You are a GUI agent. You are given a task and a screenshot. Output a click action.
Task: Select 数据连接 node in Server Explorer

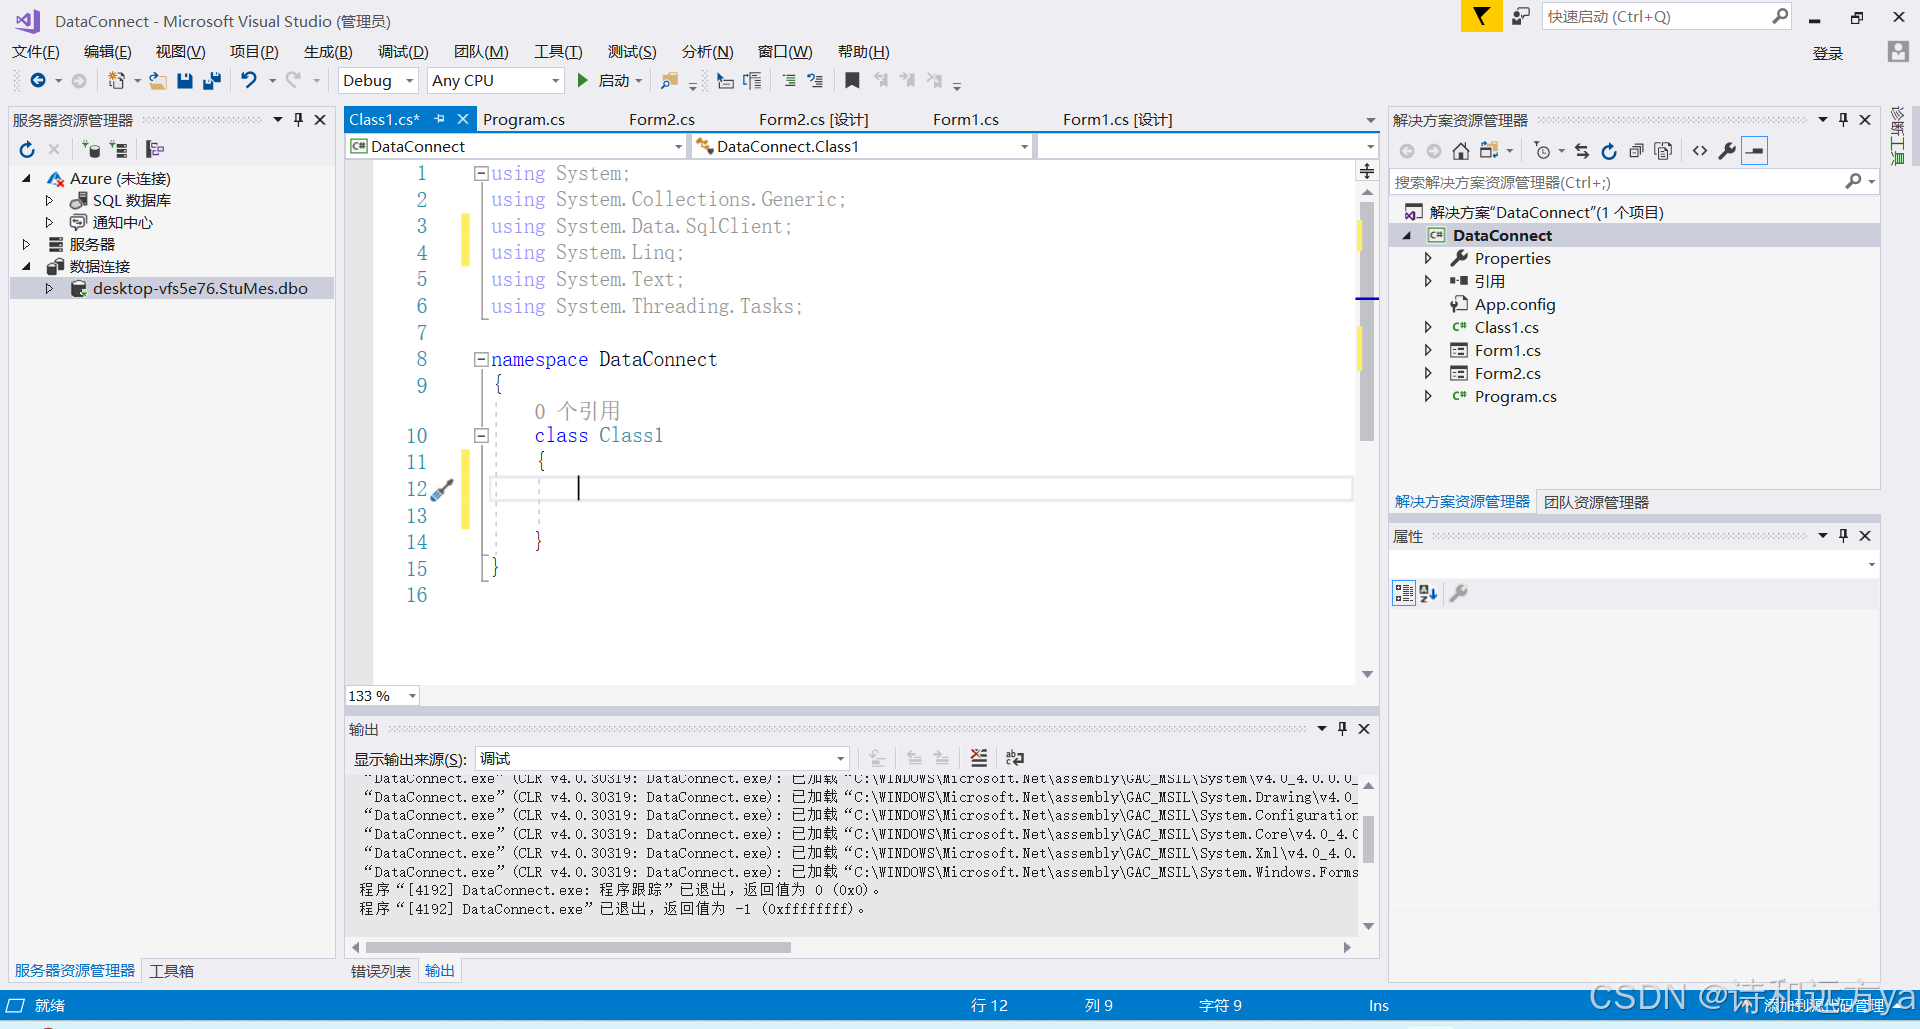pyautogui.click(x=100, y=267)
